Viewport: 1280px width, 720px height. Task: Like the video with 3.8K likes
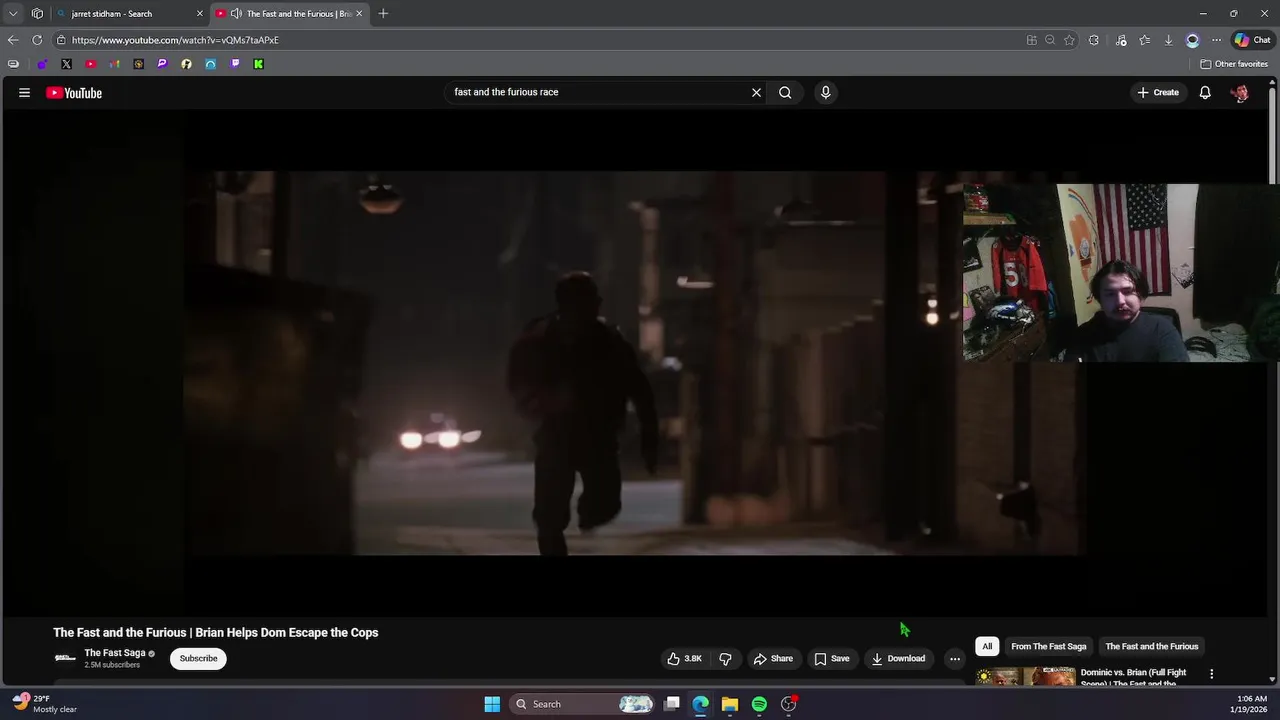click(x=685, y=658)
